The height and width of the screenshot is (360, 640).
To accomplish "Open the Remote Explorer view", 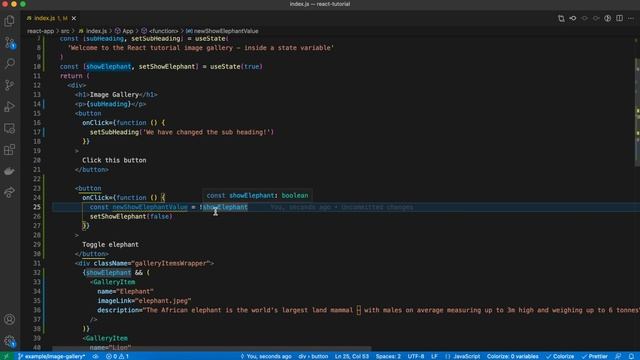I will [9, 128].
